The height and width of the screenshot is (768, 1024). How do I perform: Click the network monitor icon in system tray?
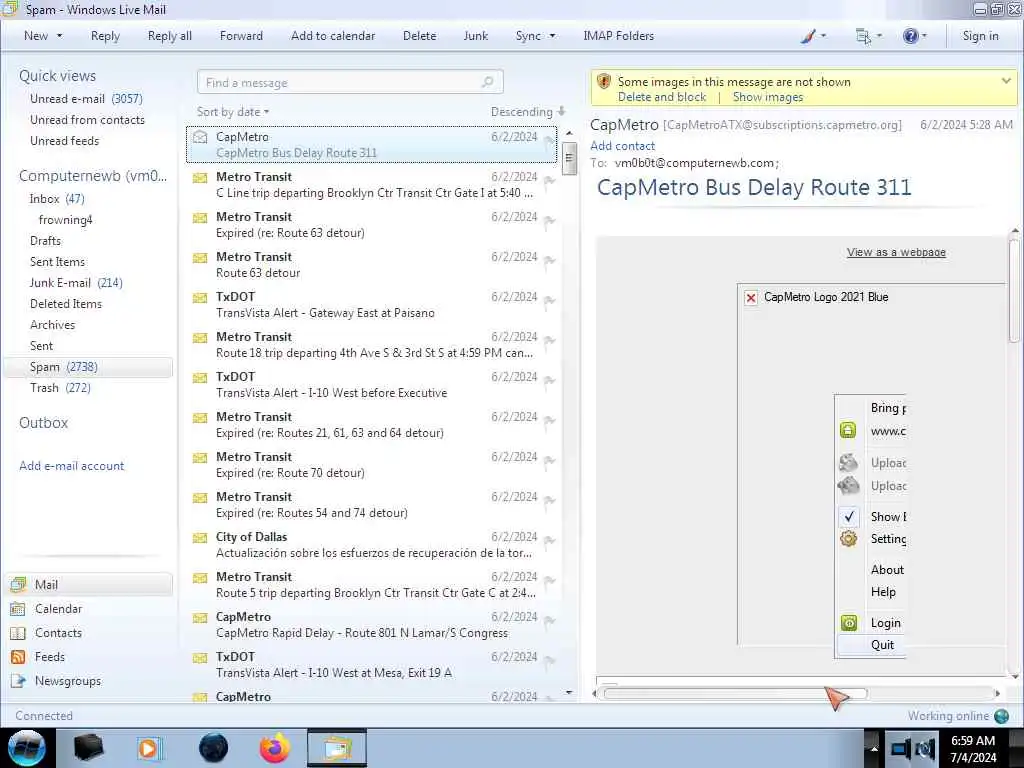point(901,748)
